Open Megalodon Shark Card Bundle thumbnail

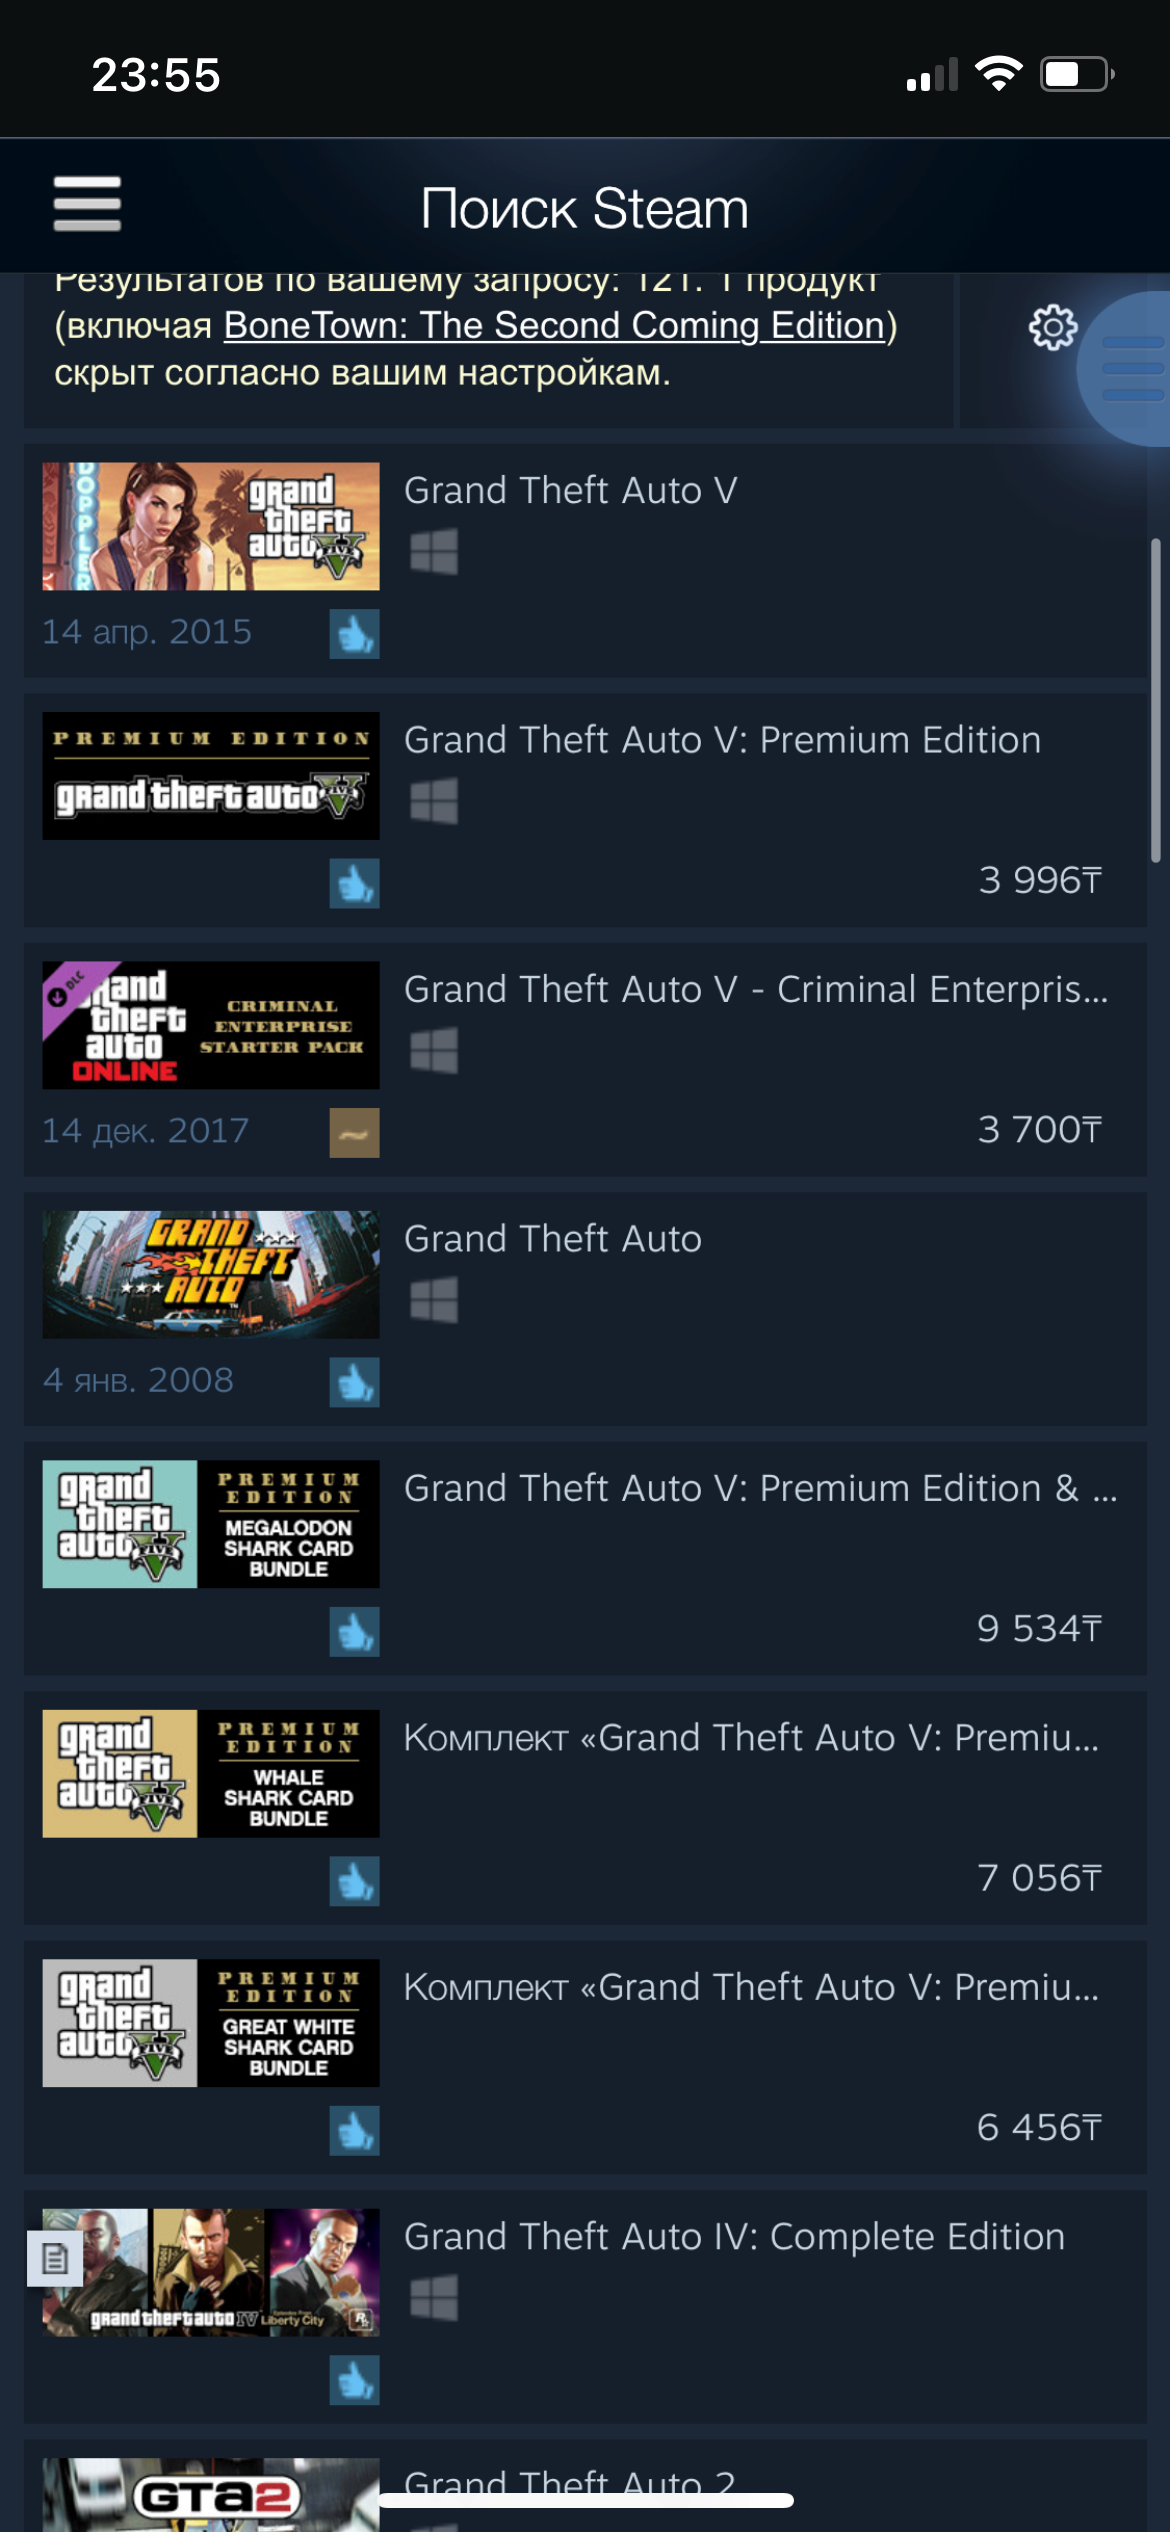211,1524
